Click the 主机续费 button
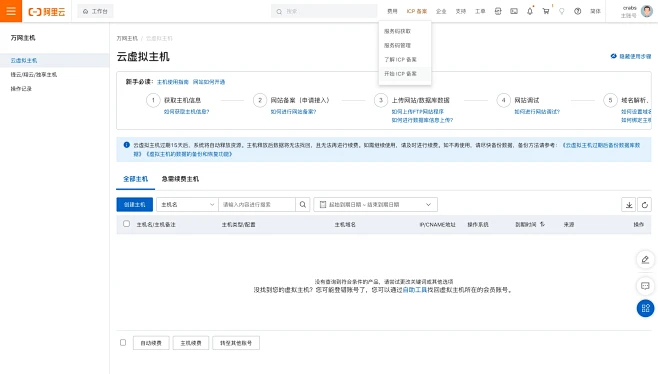This screenshot has height=374, width=658. click(x=191, y=343)
